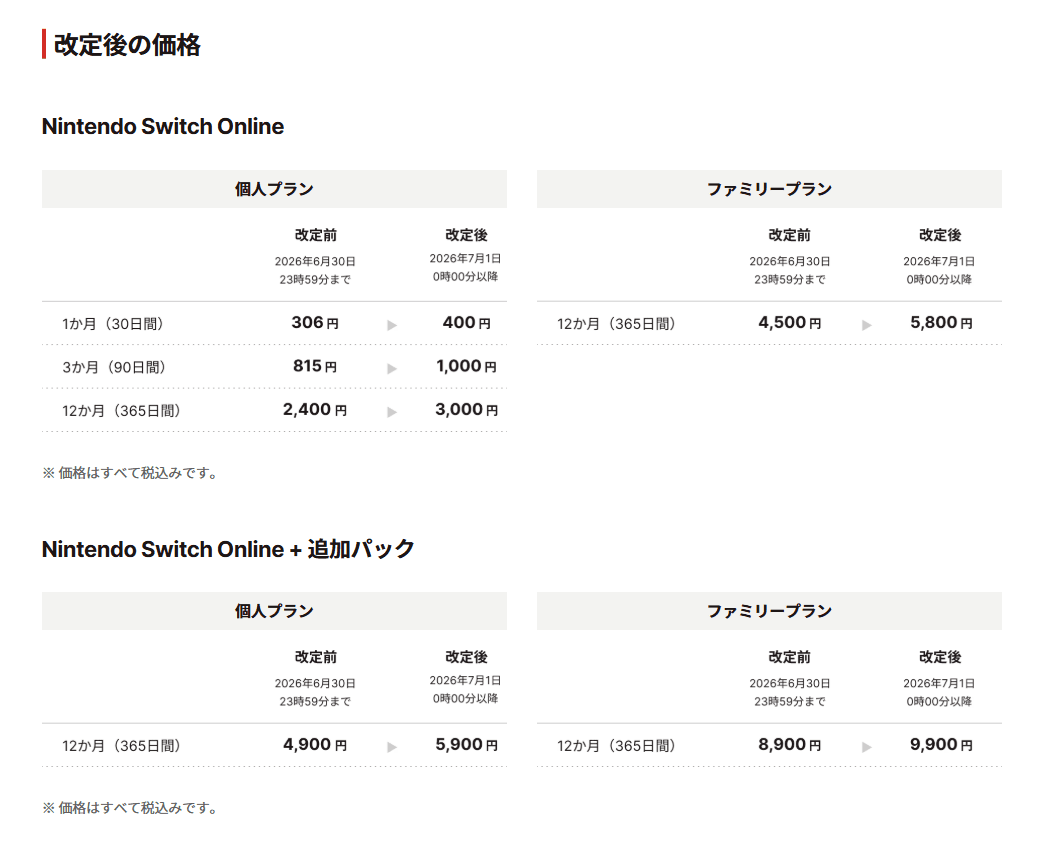Click ファミリープラン header in Nintendo Switch Online table

(769, 189)
